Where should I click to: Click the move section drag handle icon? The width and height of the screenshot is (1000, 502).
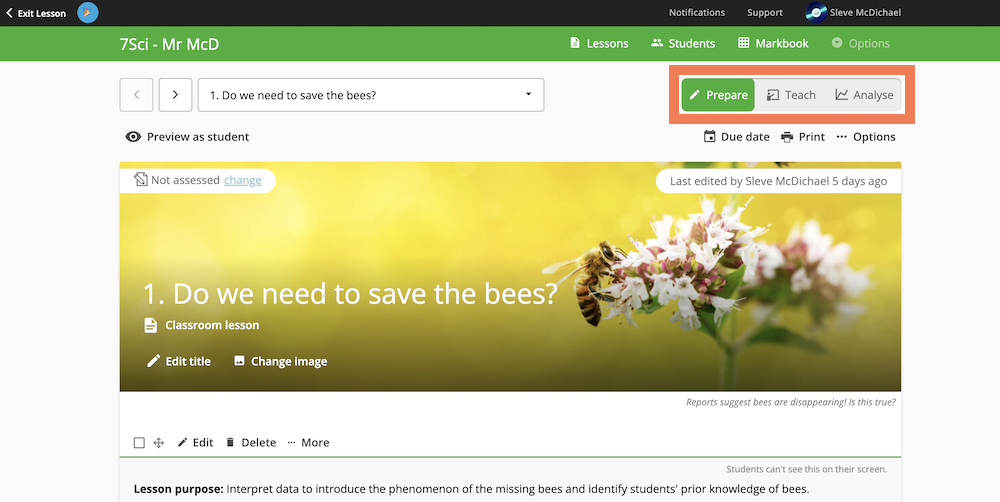tap(159, 443)
